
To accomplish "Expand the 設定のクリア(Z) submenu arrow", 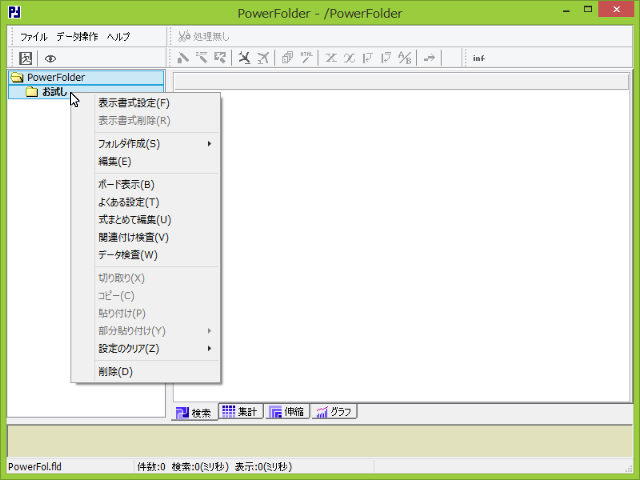I will click(209, 348).
